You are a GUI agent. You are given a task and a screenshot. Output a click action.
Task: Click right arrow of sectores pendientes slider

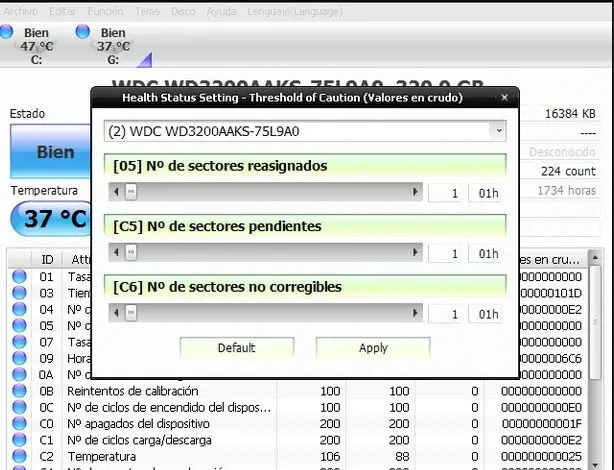pyautogui.click(x=415, y=253)
